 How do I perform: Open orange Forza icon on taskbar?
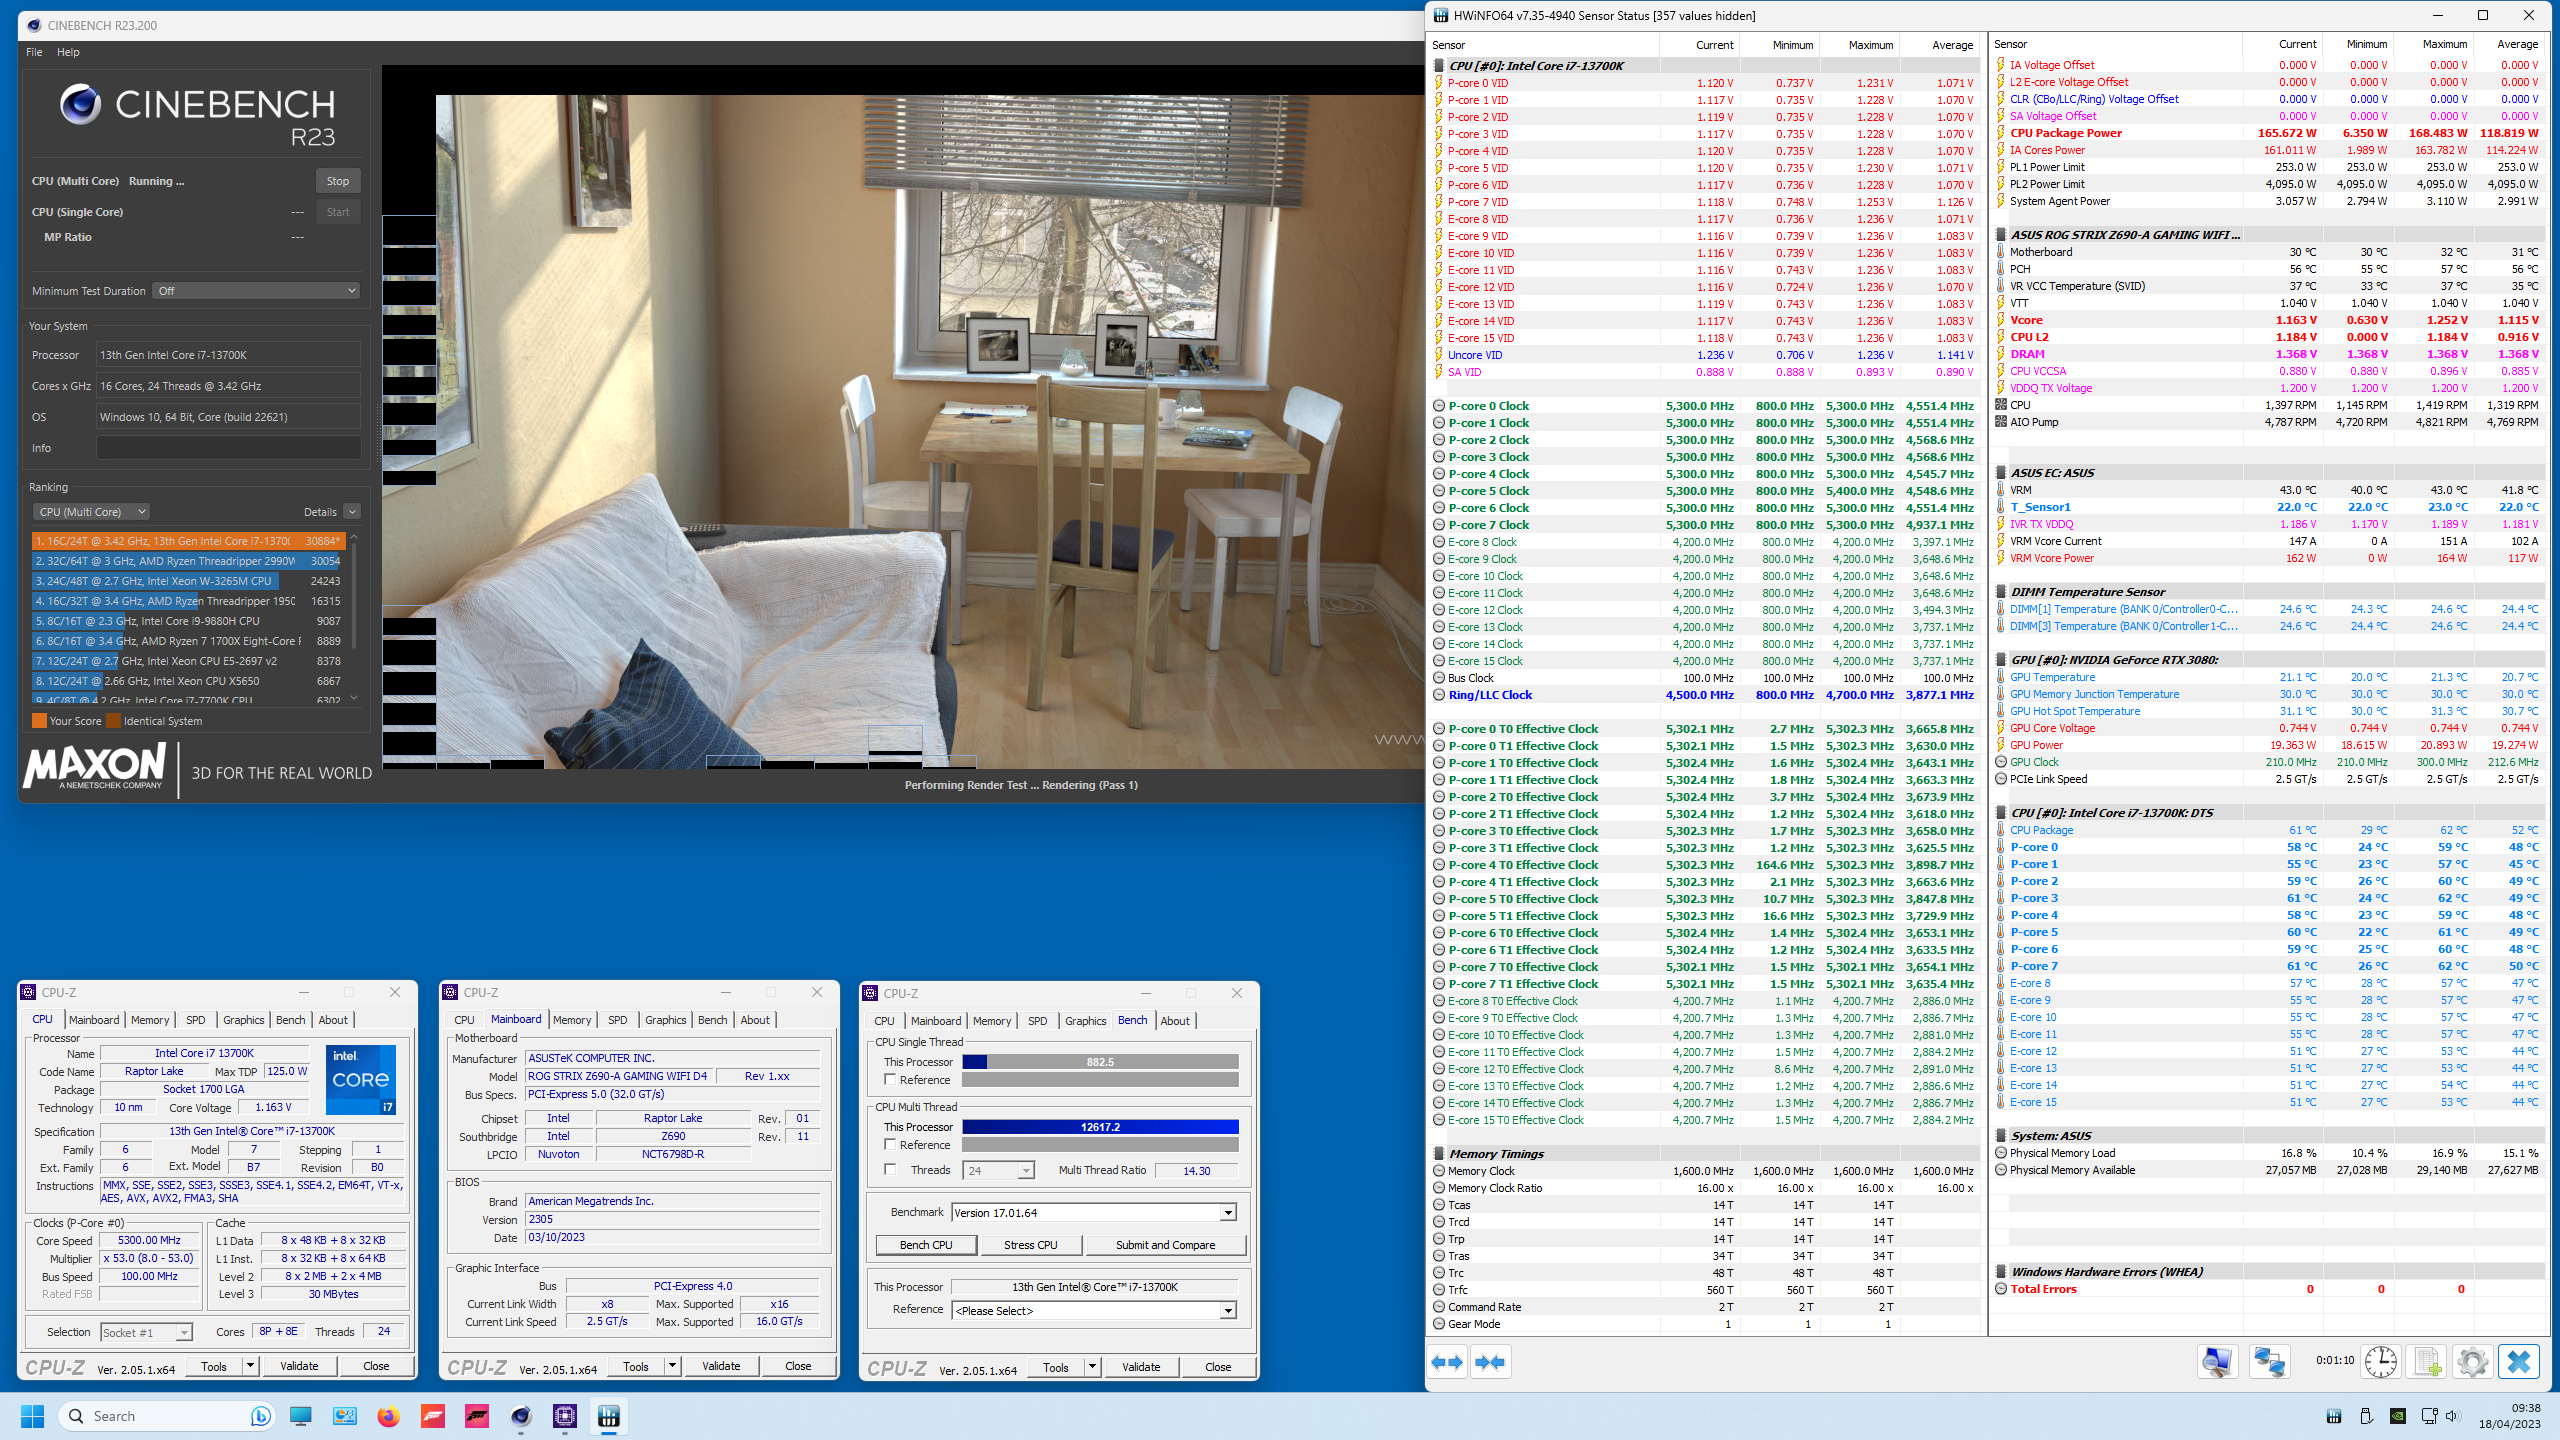coord(433,1416)
